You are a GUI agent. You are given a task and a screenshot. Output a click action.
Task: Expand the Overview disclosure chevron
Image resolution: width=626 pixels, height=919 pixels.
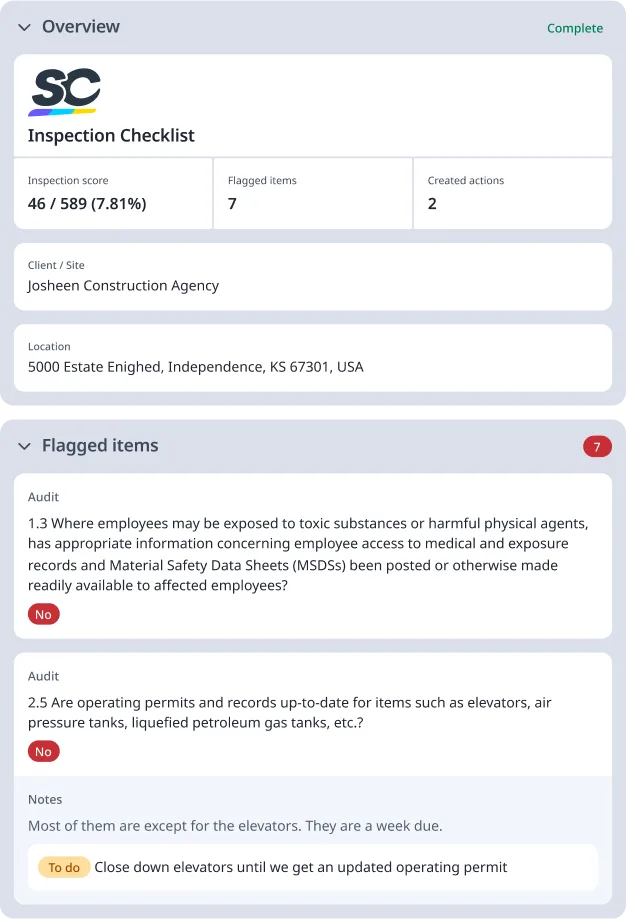point(24,28)
